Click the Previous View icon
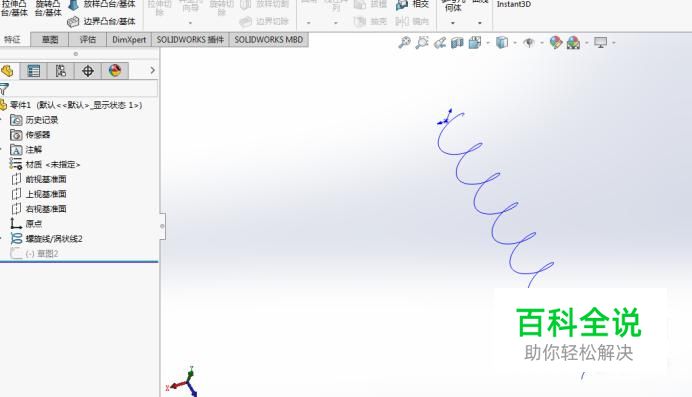The width and height of the screenshot is (692, 397). pyautogui.click(x=440, y=42)
